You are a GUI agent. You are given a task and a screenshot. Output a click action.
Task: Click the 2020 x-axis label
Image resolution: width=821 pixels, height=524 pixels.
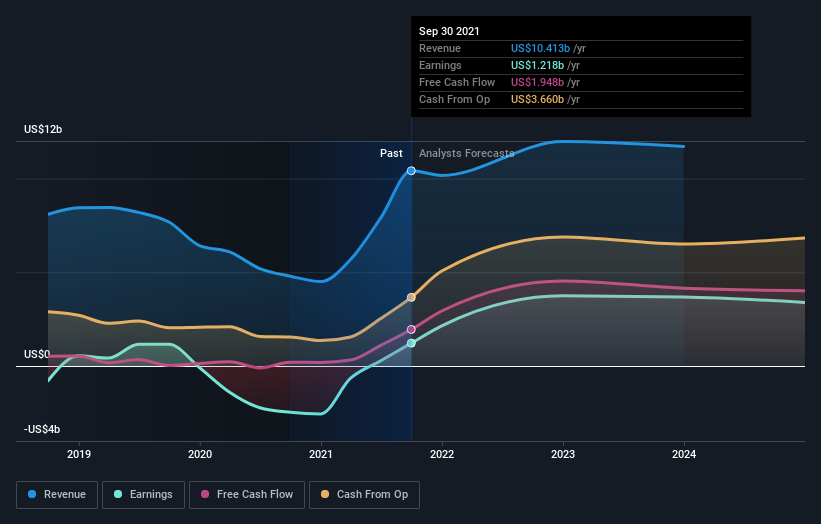click(x=200, y=454)
